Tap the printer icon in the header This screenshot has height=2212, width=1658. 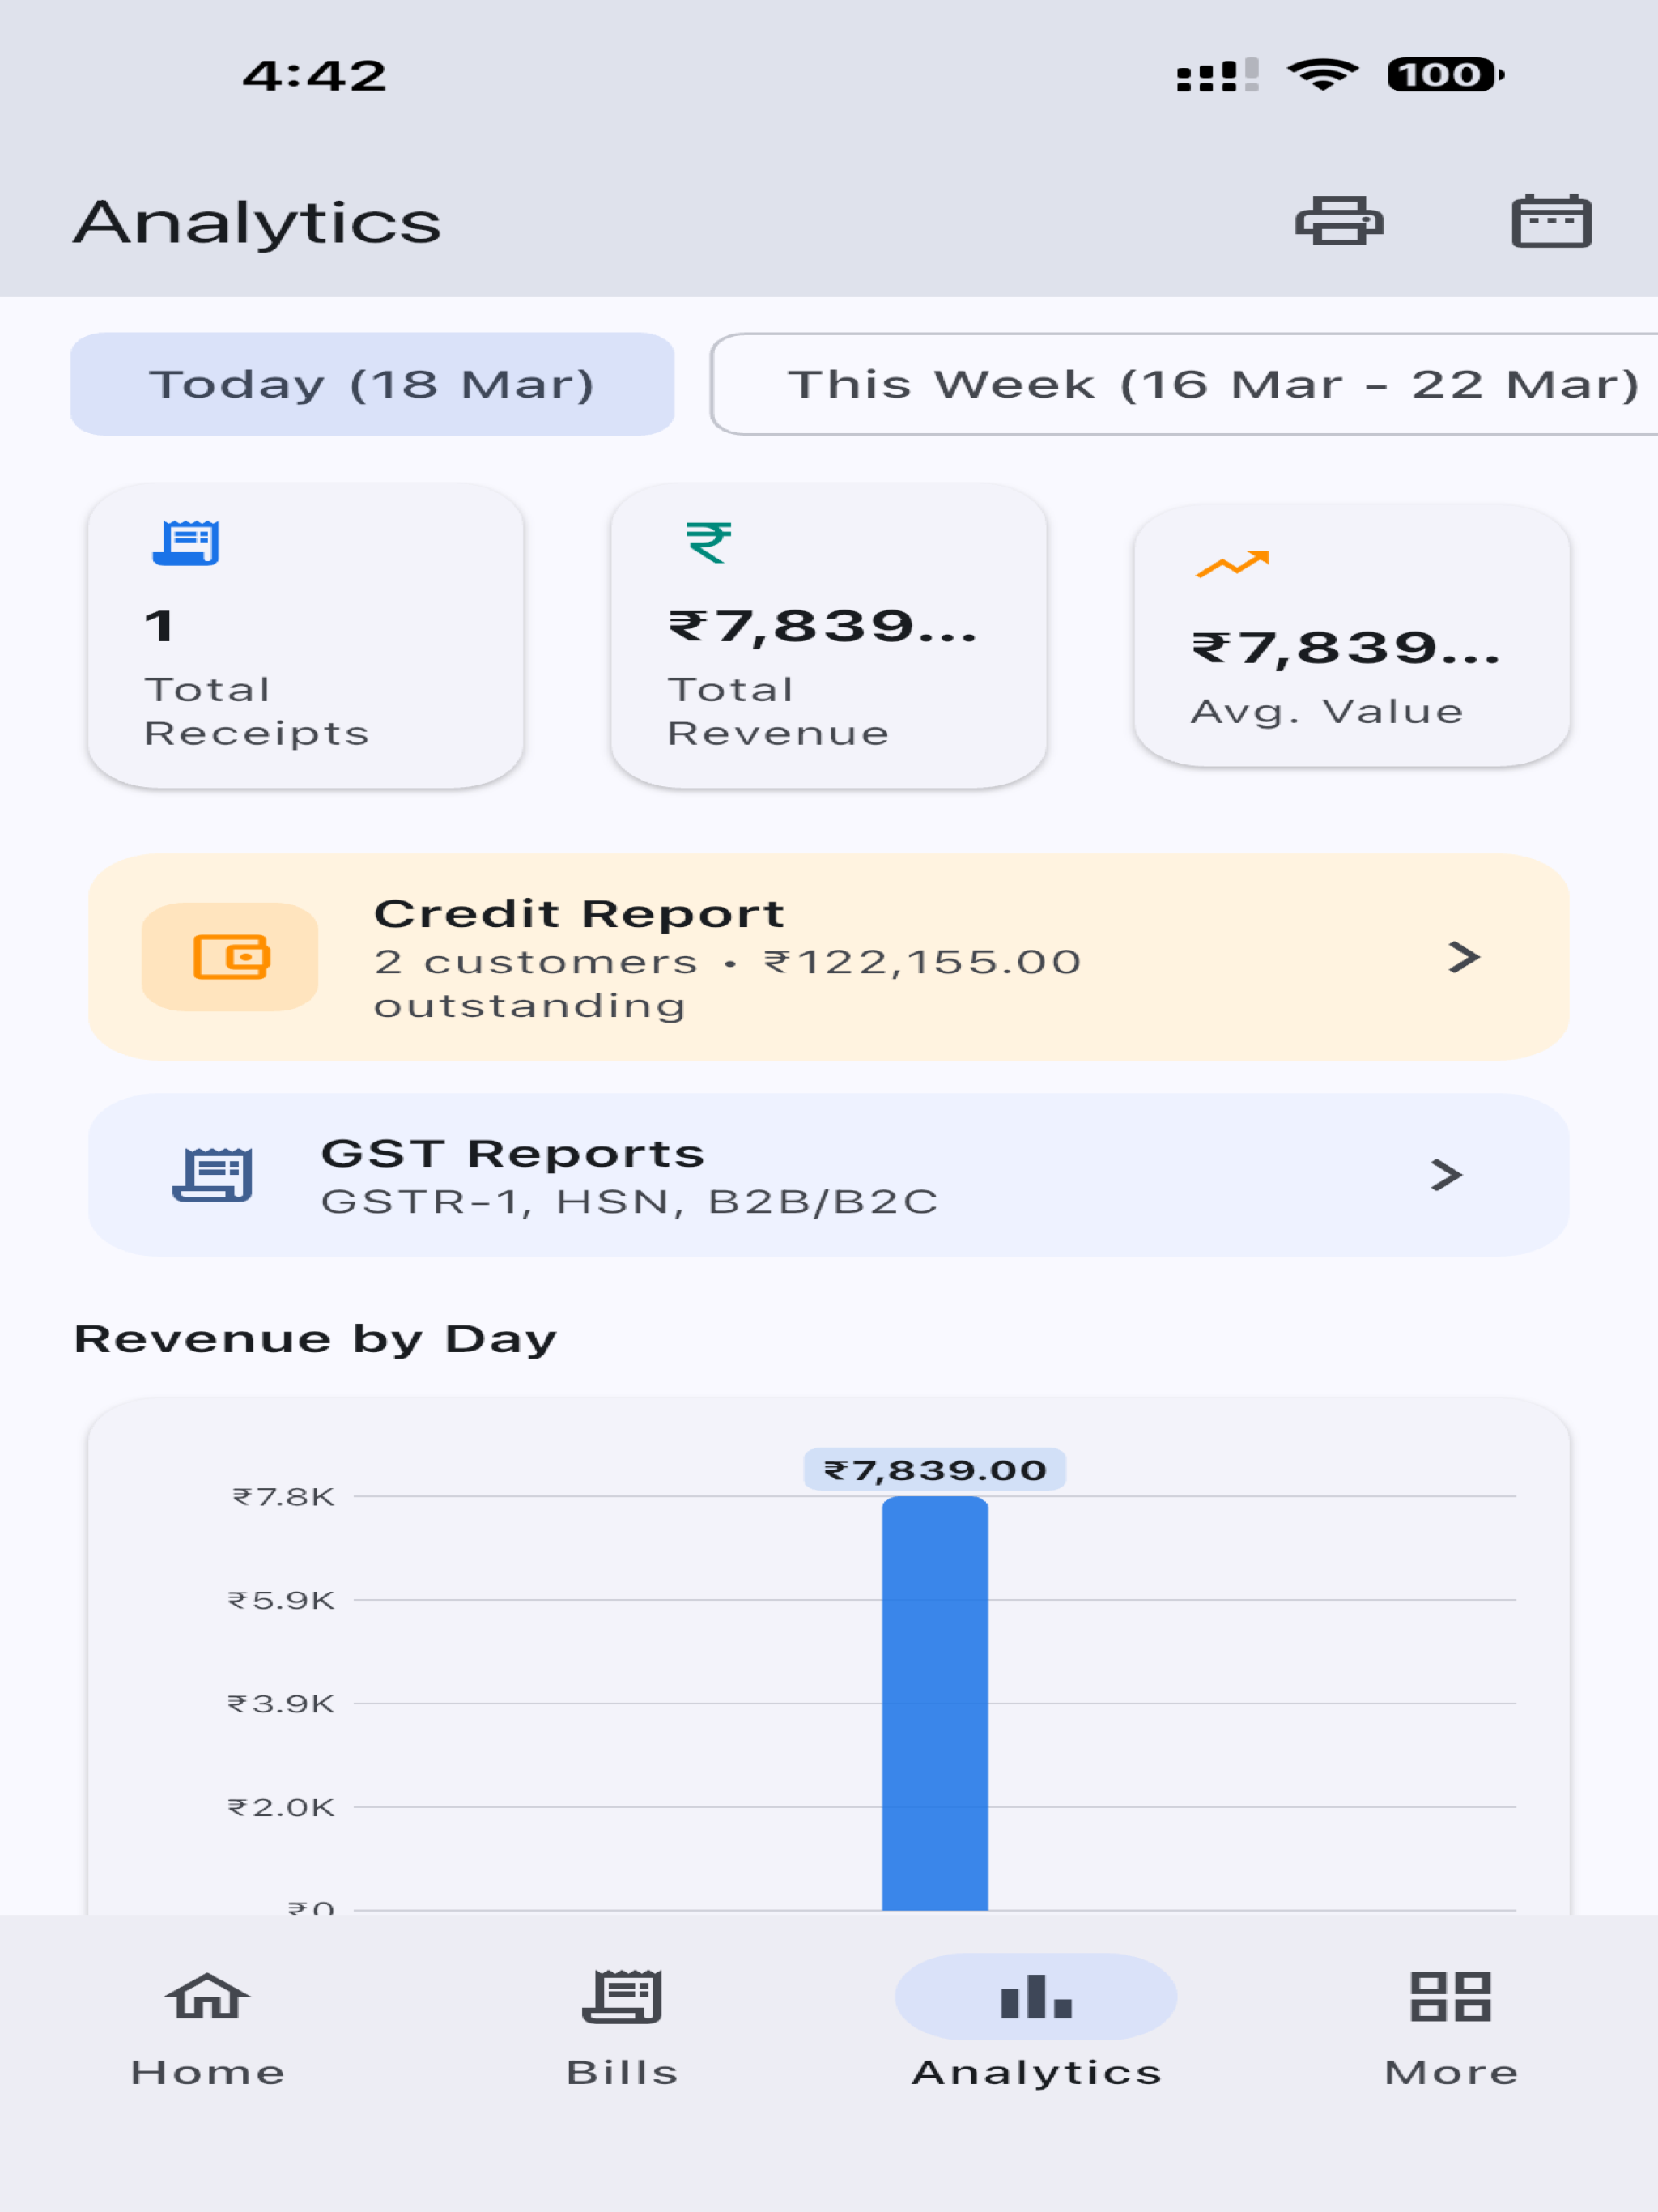click(x=1339, y=220)
